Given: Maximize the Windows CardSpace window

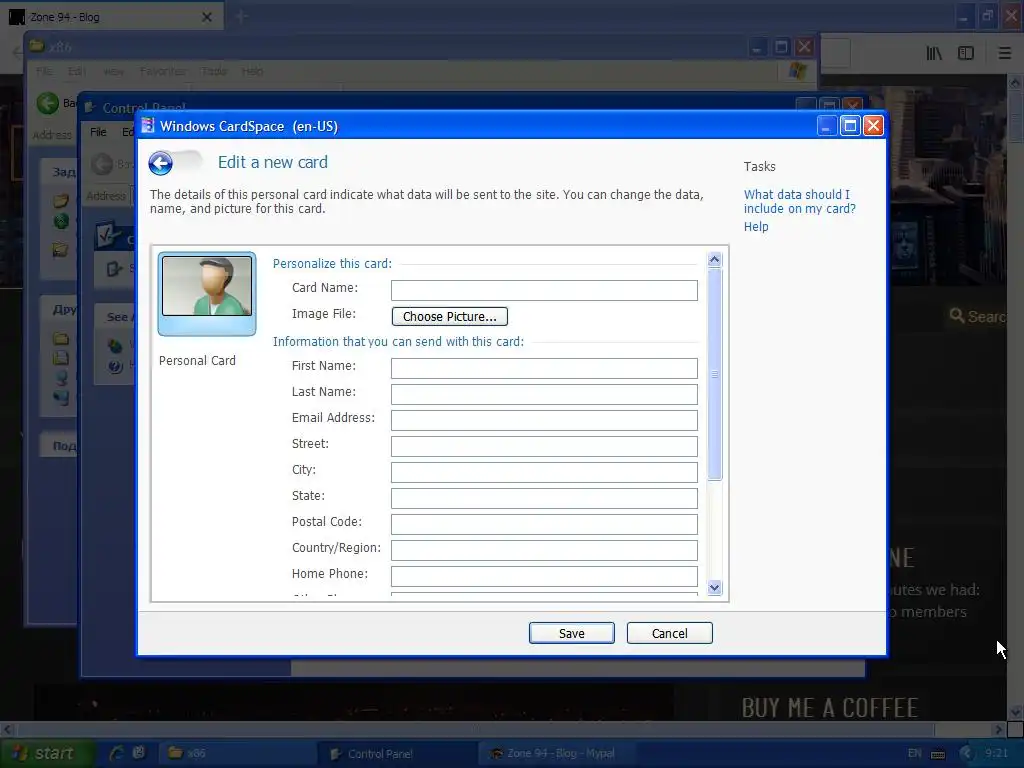Looking at the screenshot, I should click(850, 125).
